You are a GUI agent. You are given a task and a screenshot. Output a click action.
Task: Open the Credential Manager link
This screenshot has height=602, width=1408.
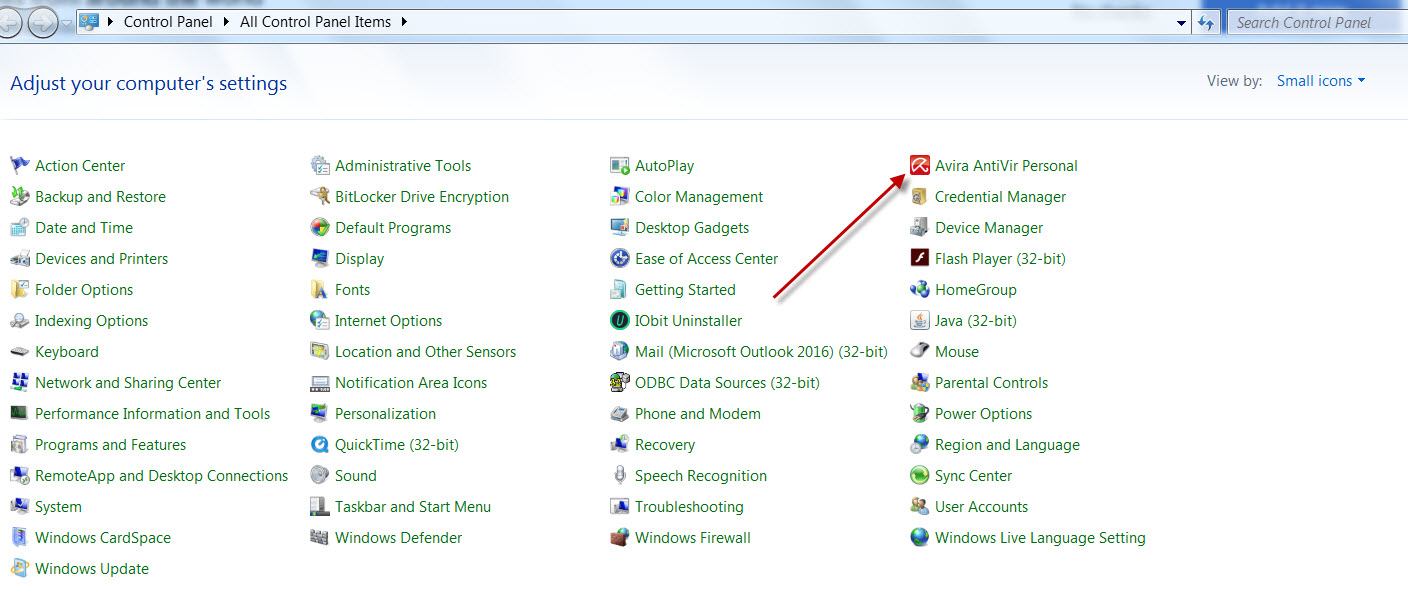[x=1000, y=197]
